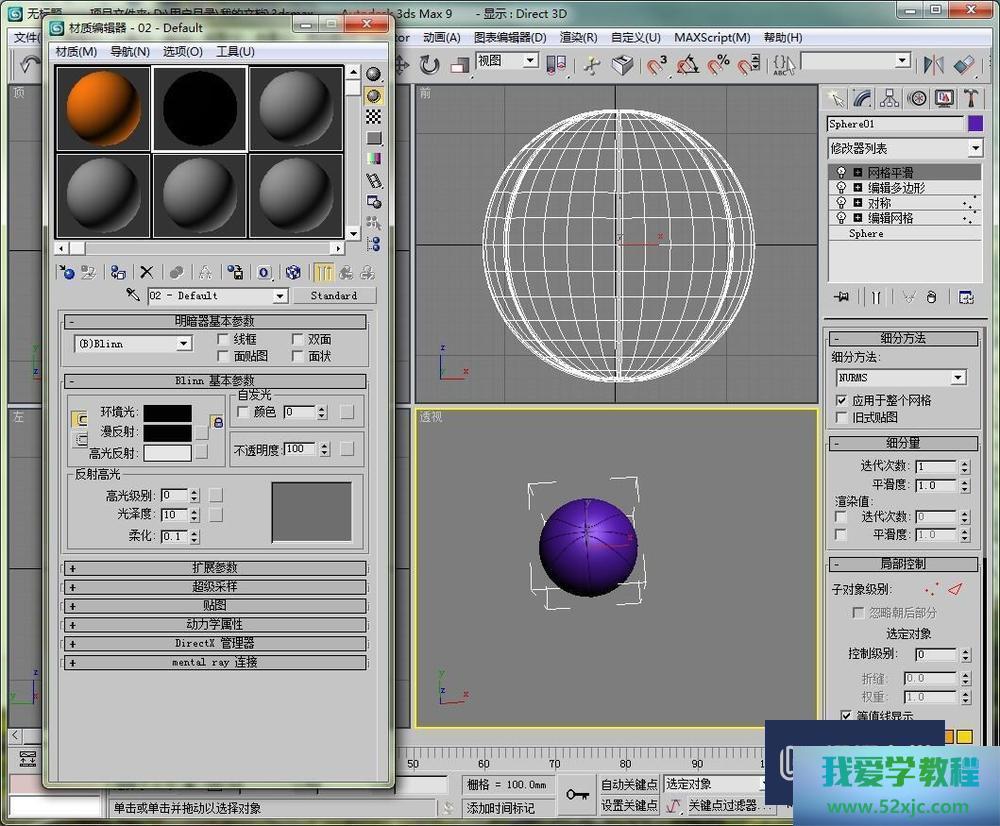This screenshot has width=1000, height=826.
Task: Click the 自动关键点 button
Action: click(629, 784)
